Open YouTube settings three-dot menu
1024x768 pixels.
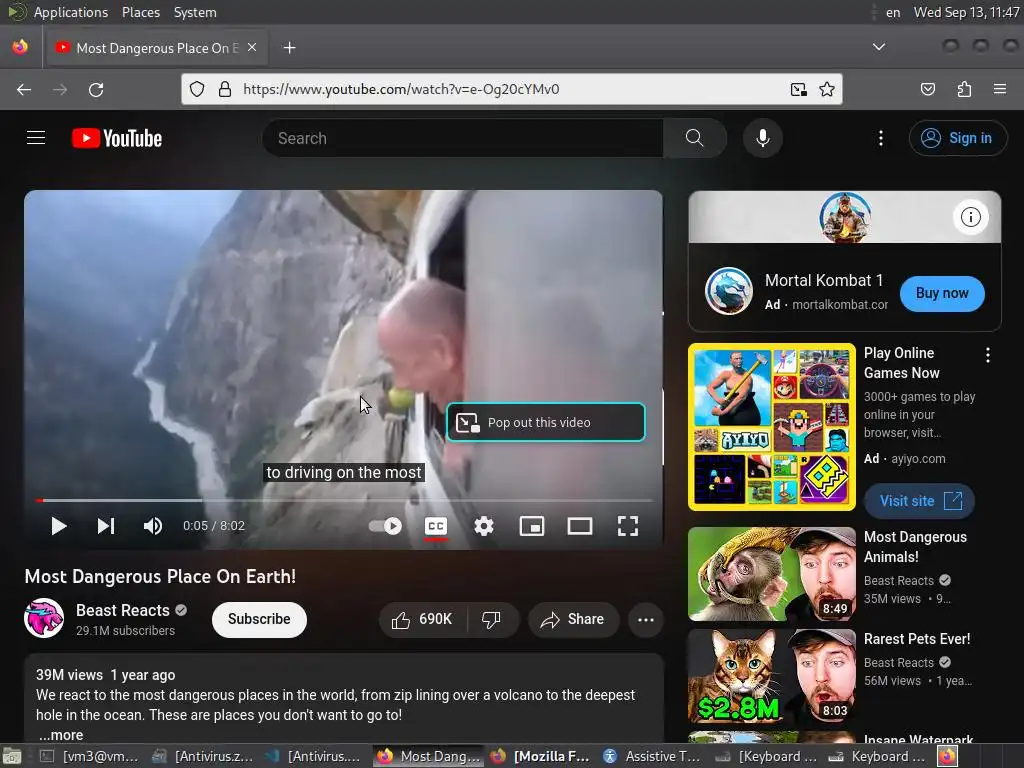[x=881, y=138]
